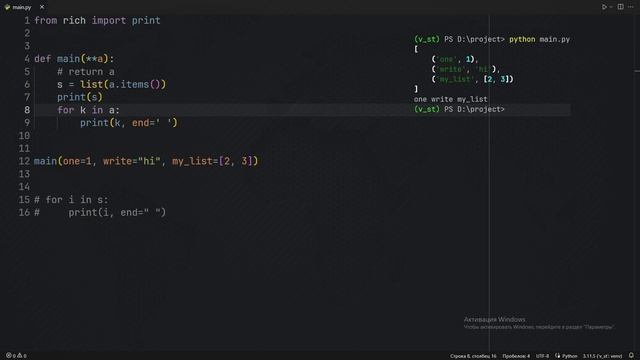
Task: Click line number 1 in the gutter
Action: click(x=27, y=20)
